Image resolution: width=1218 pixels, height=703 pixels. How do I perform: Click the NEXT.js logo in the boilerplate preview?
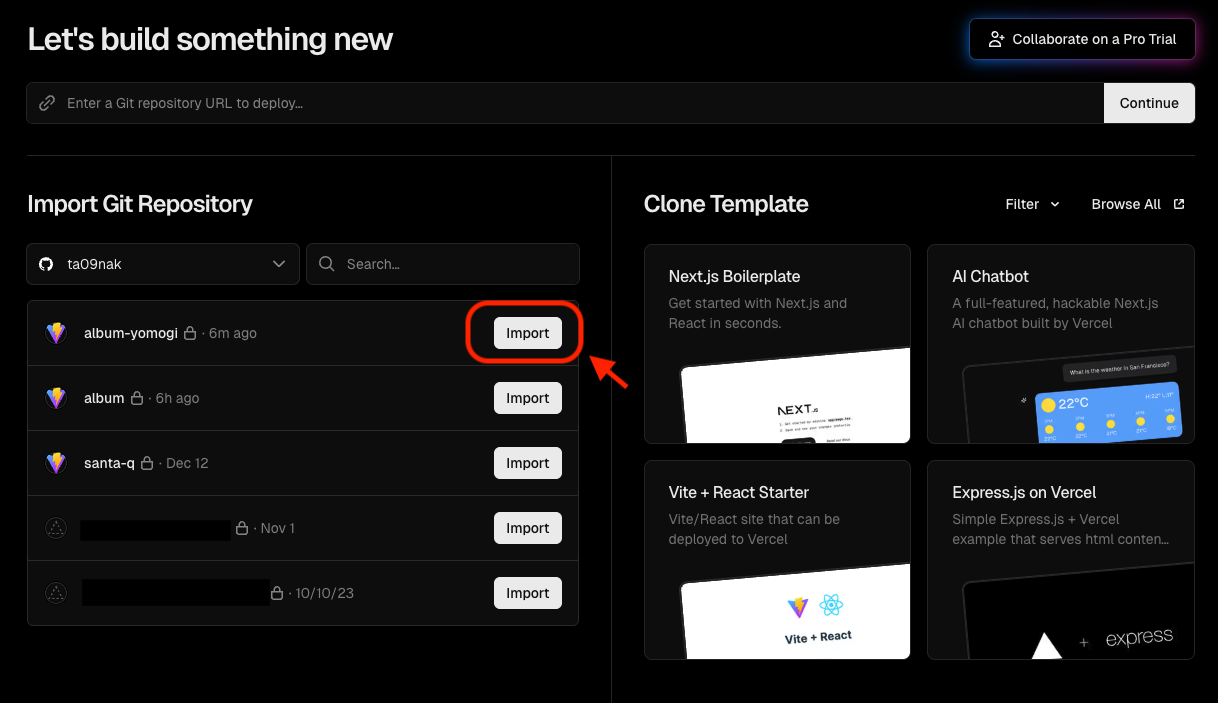click(x=797, y=410)
